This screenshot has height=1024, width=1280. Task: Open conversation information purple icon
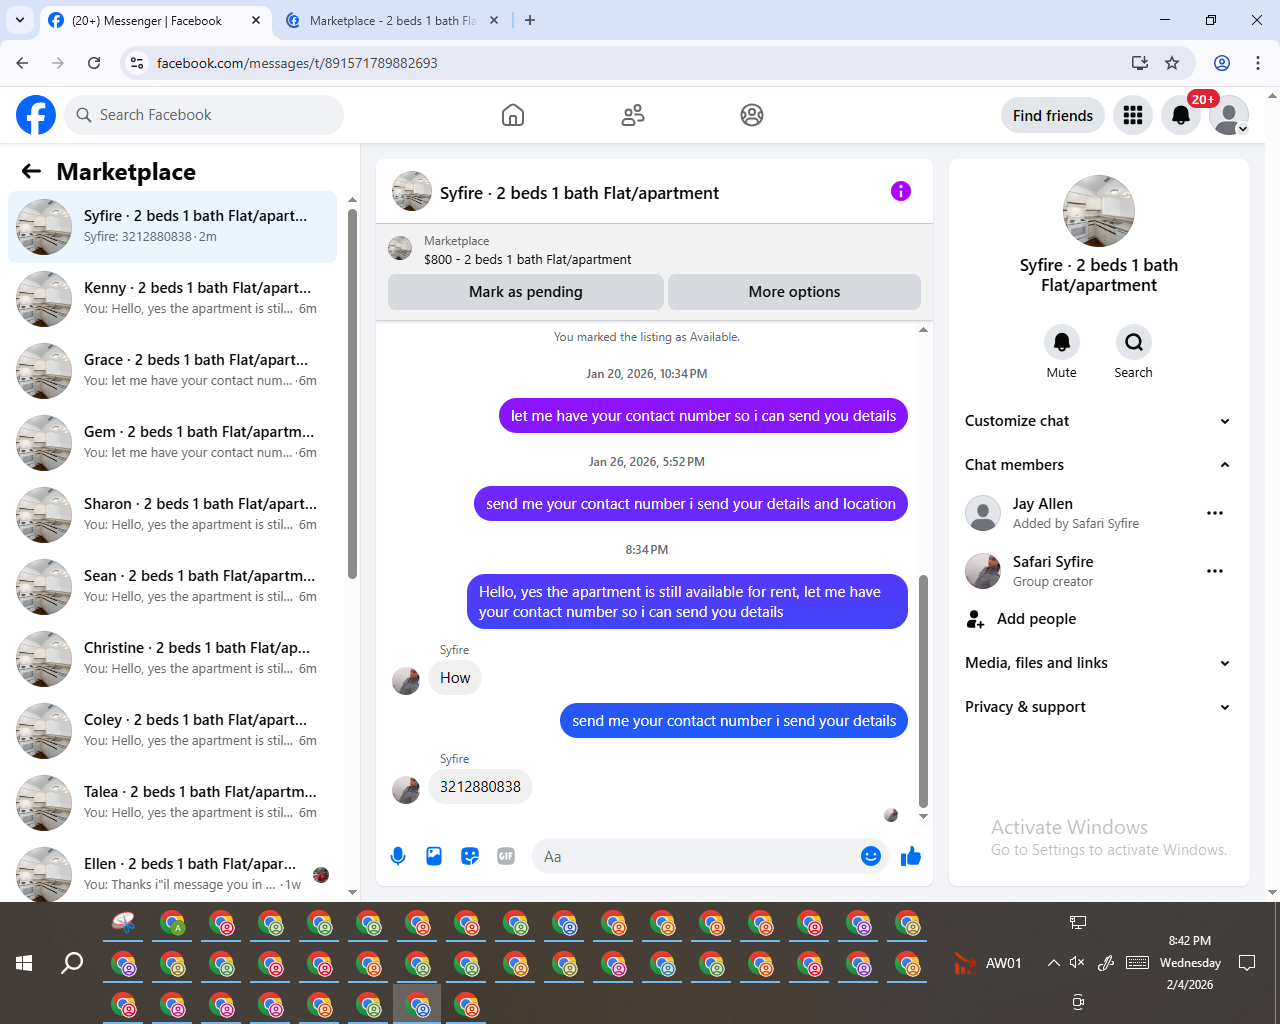(901, 191)
